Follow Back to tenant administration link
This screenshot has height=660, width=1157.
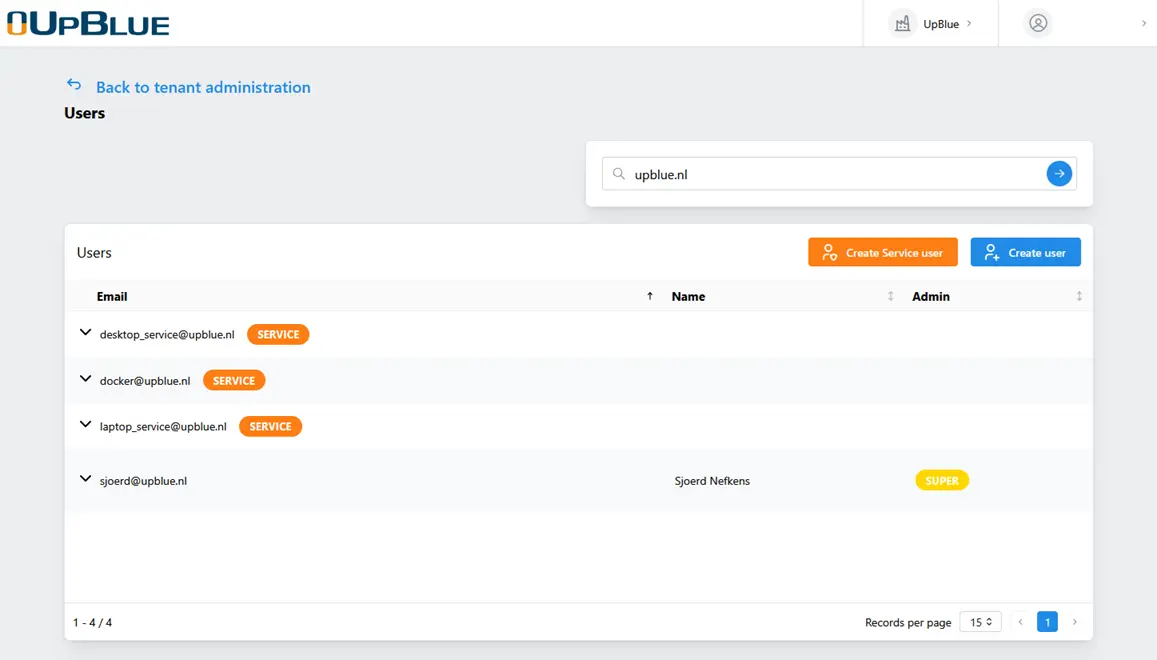[x=203, y=87]
